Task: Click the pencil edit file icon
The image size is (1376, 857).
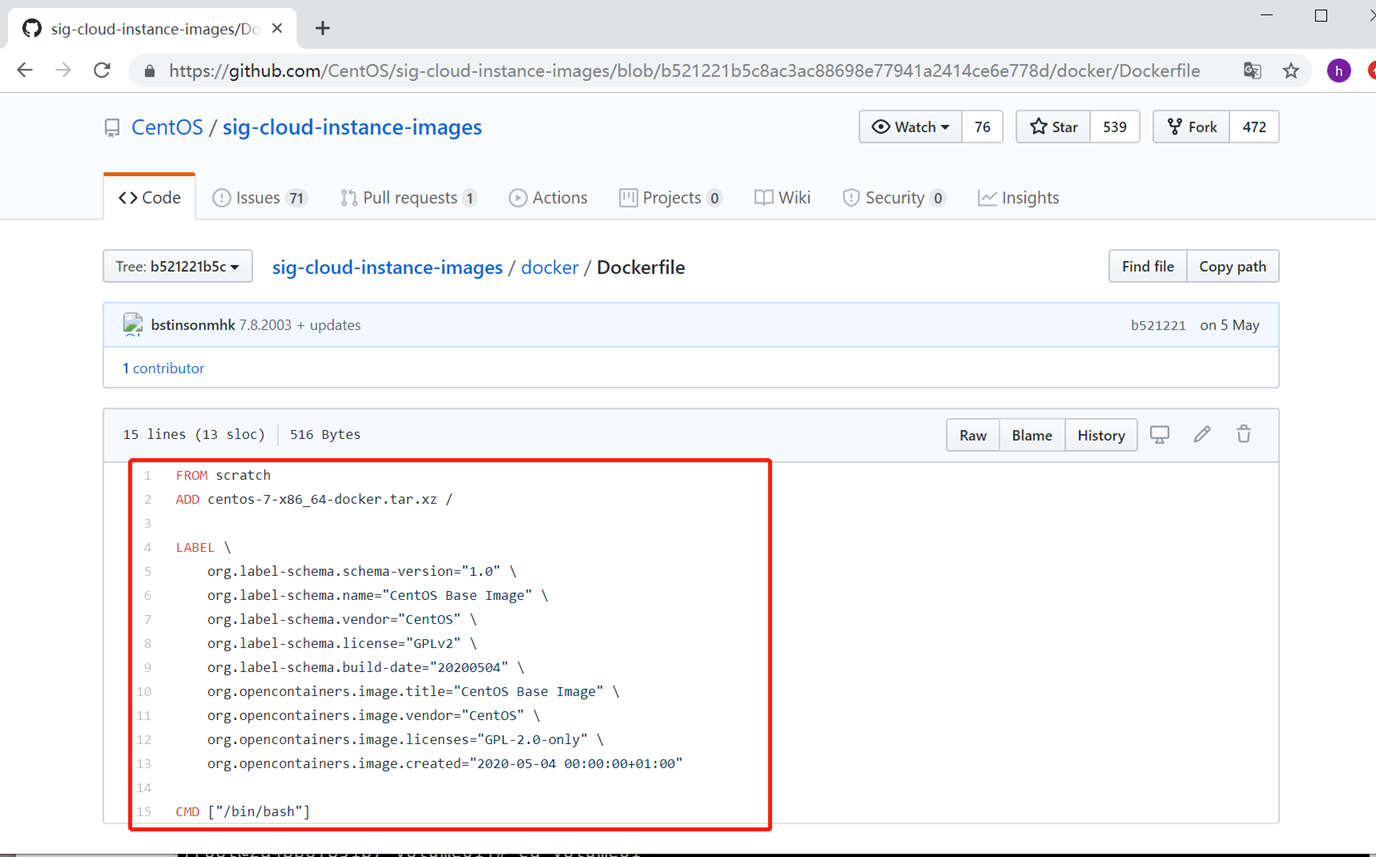Action: [1202, 435]
